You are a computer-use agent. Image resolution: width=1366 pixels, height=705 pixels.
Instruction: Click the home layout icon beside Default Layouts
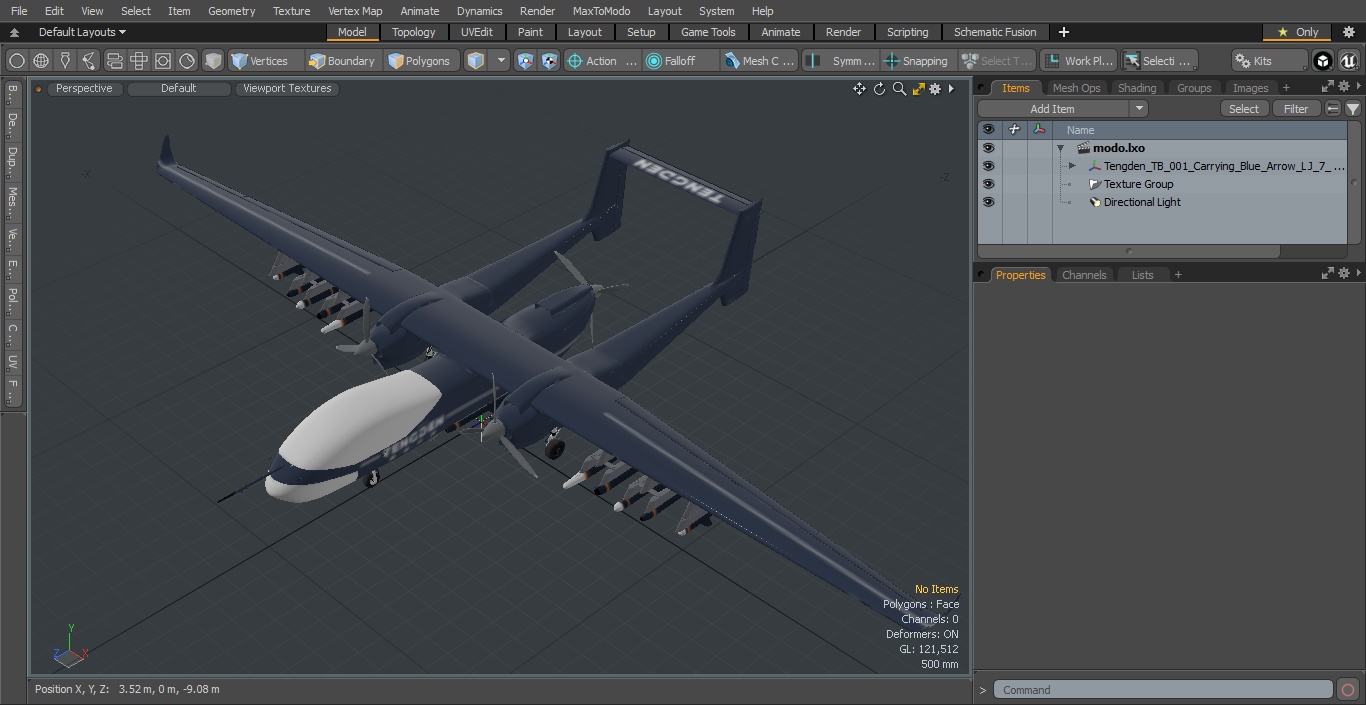pyautogui.click(x=14, y=32)
